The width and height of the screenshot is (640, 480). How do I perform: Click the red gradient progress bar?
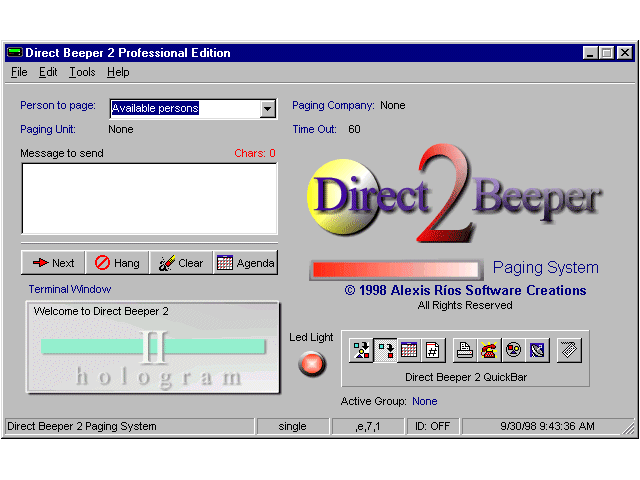click(x=395, y=269)
